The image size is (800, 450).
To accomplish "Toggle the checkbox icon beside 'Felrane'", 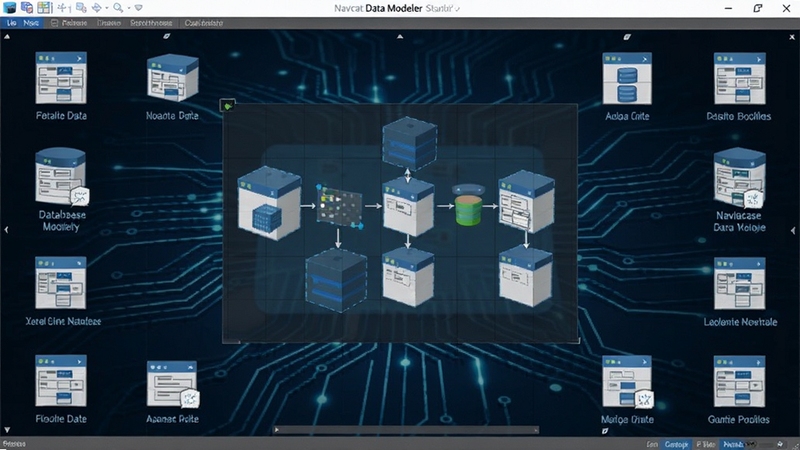I will [x=54, y=23].
